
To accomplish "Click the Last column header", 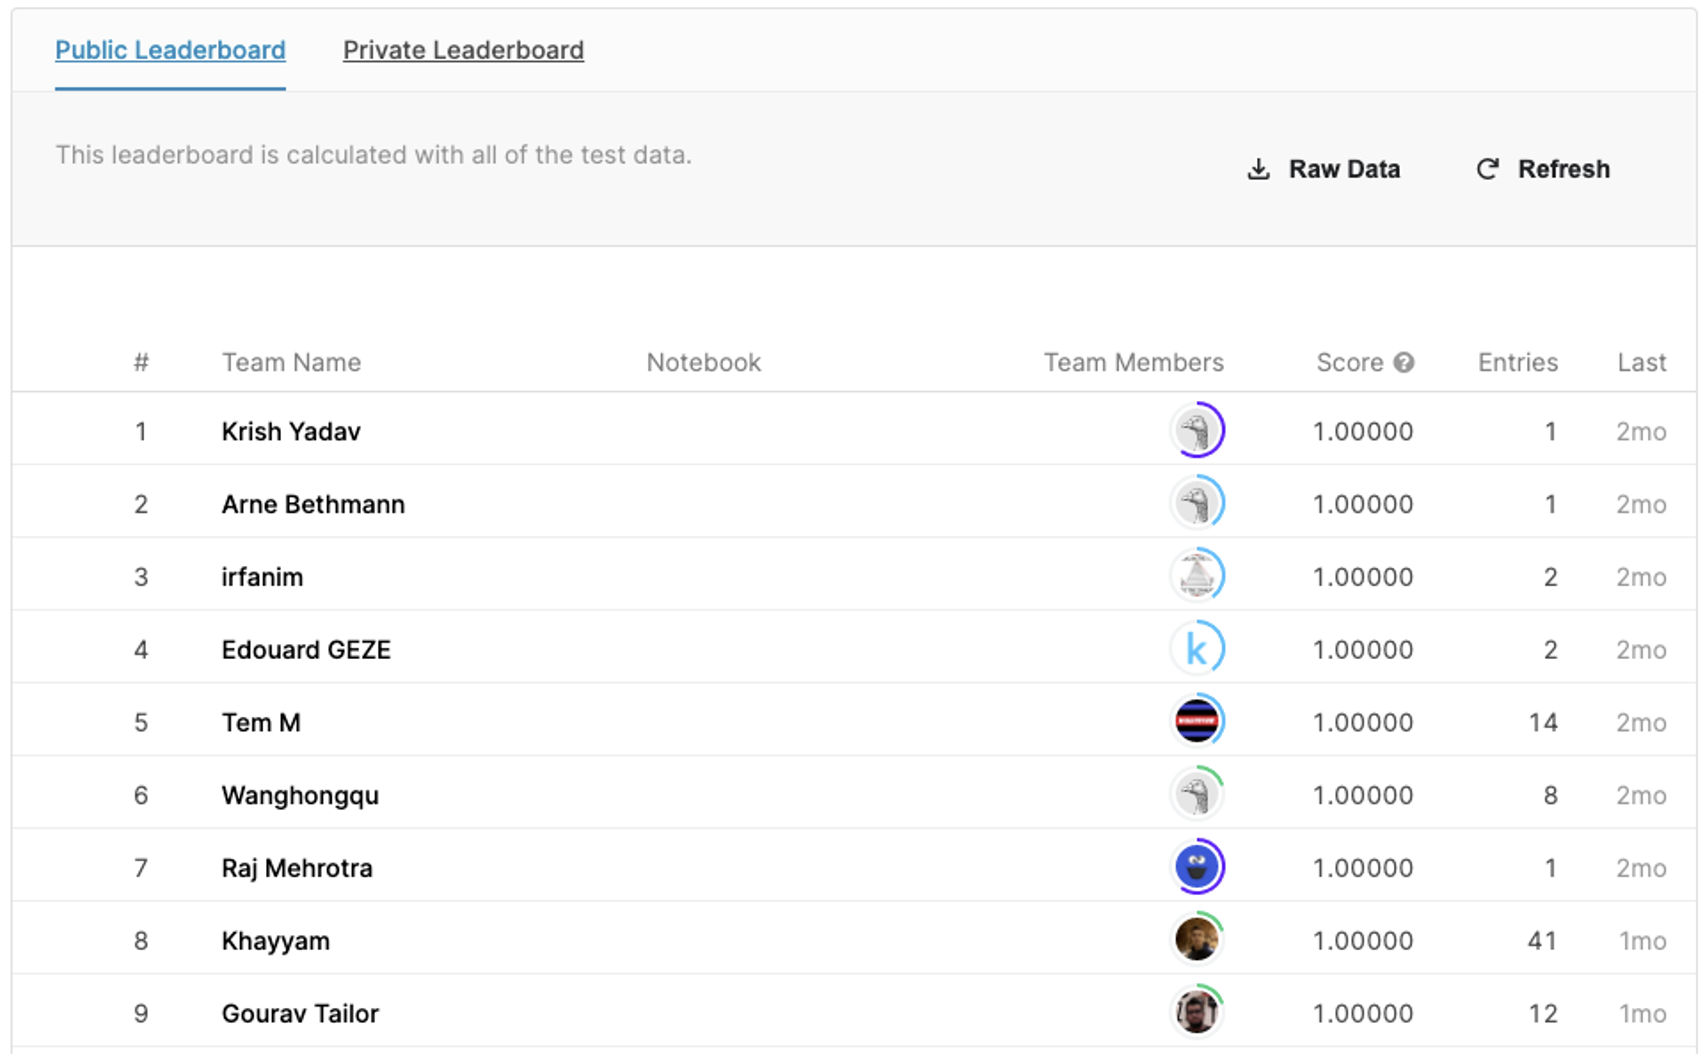I will [1641, 362].
